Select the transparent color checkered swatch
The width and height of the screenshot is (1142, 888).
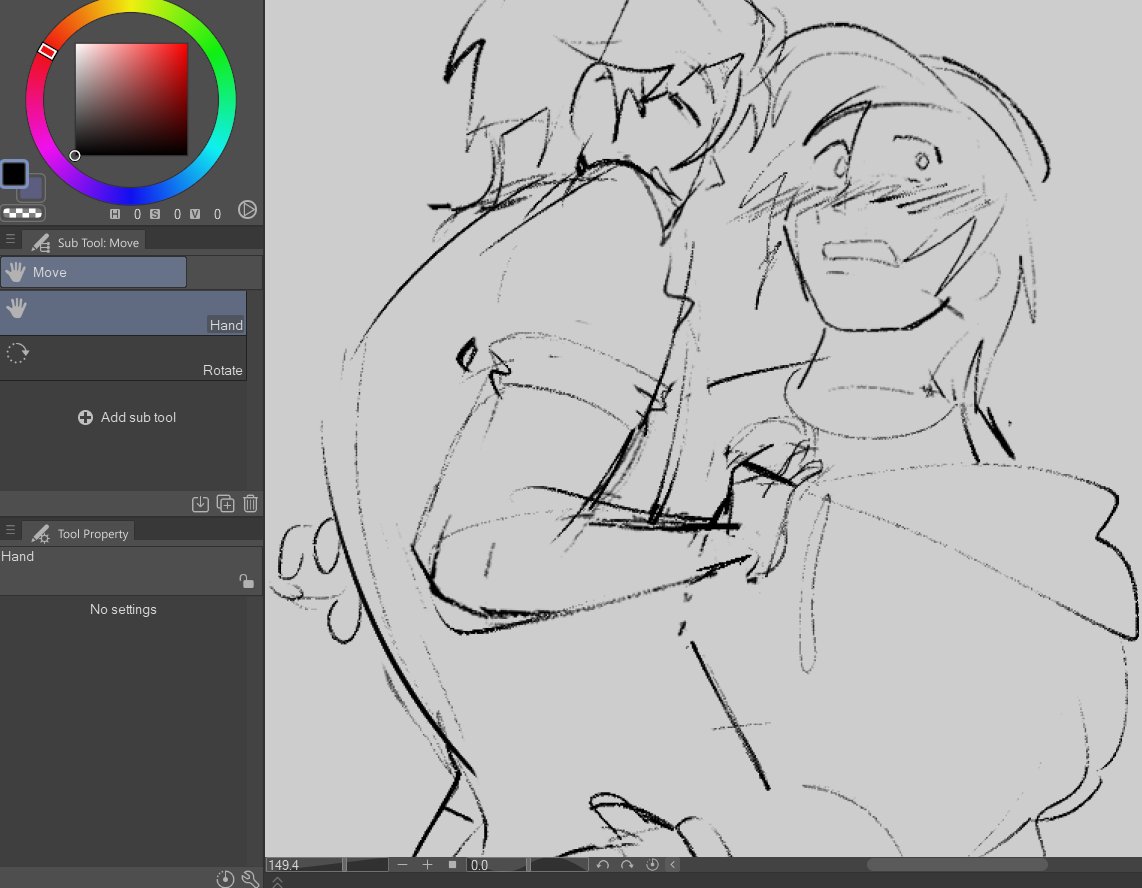click(23, 213)
